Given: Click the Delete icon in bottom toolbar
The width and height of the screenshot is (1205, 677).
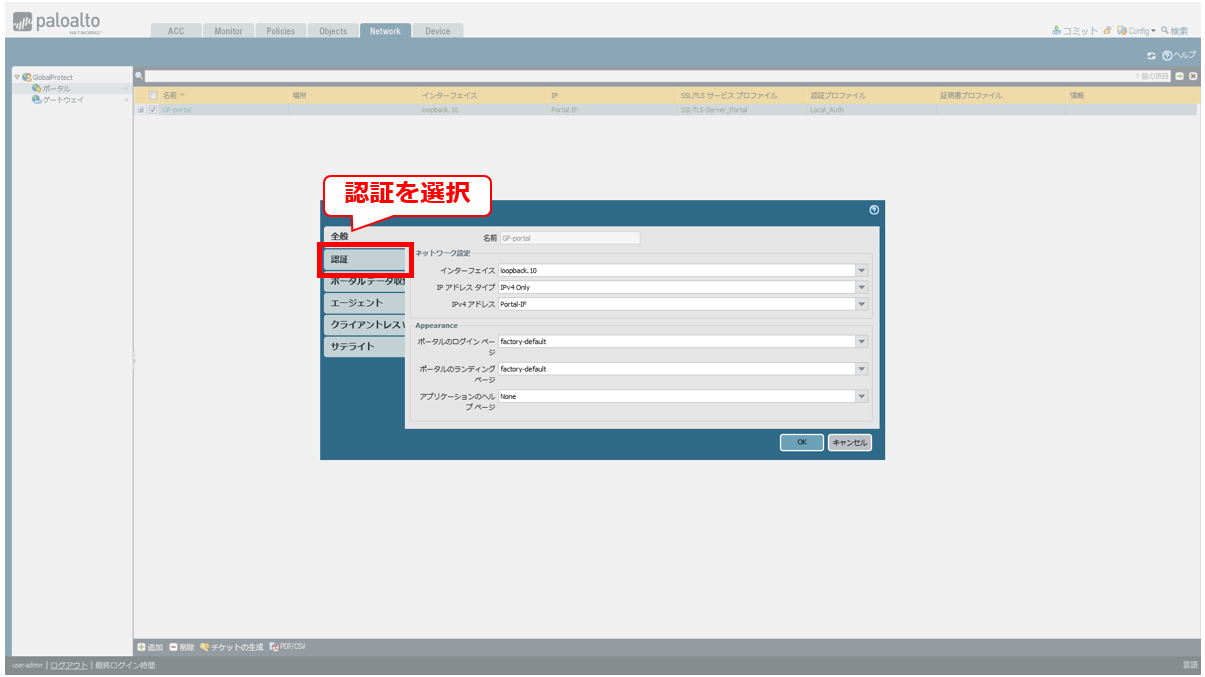Looking at the screenshot, I should point(174,647).
